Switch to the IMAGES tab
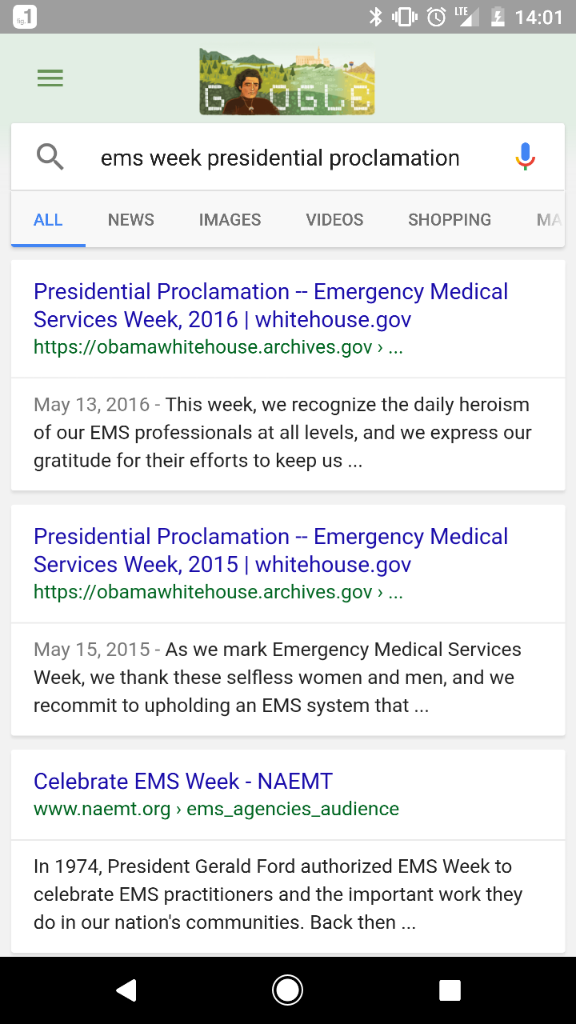The image size is (576, 1024). [x=230, y=220]
